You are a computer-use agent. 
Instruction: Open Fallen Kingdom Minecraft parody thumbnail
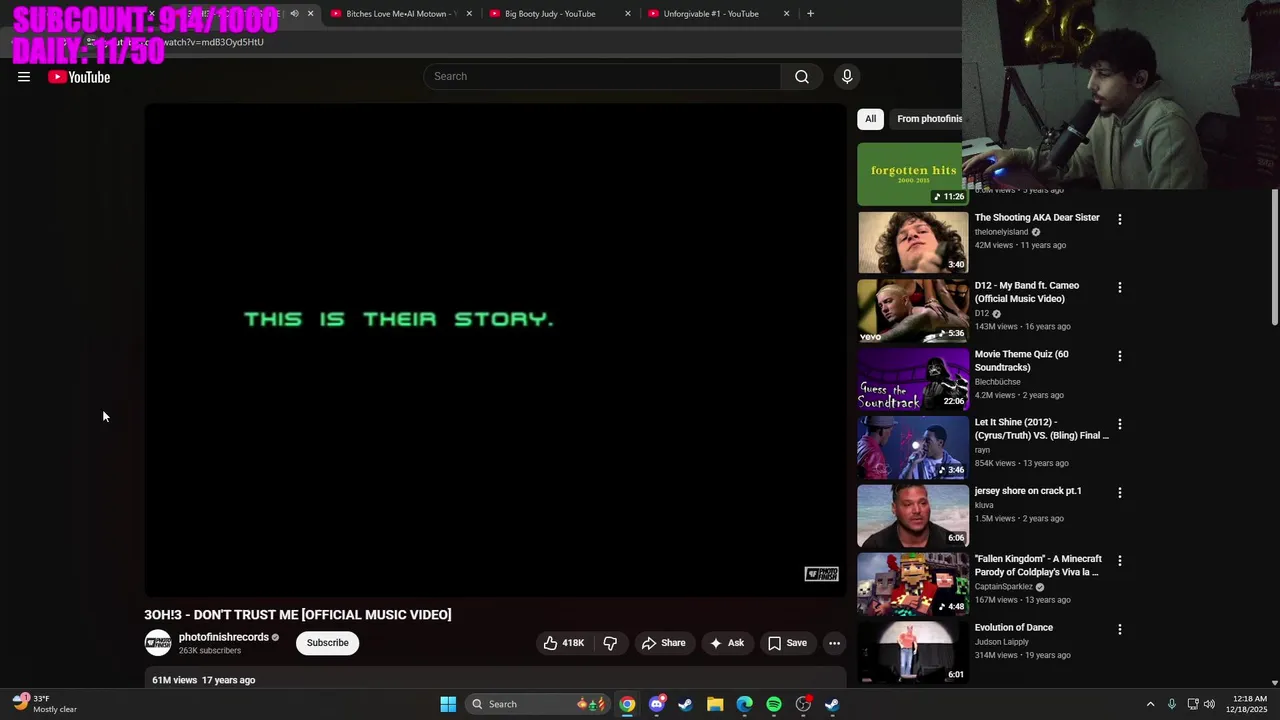click(913, 584)
